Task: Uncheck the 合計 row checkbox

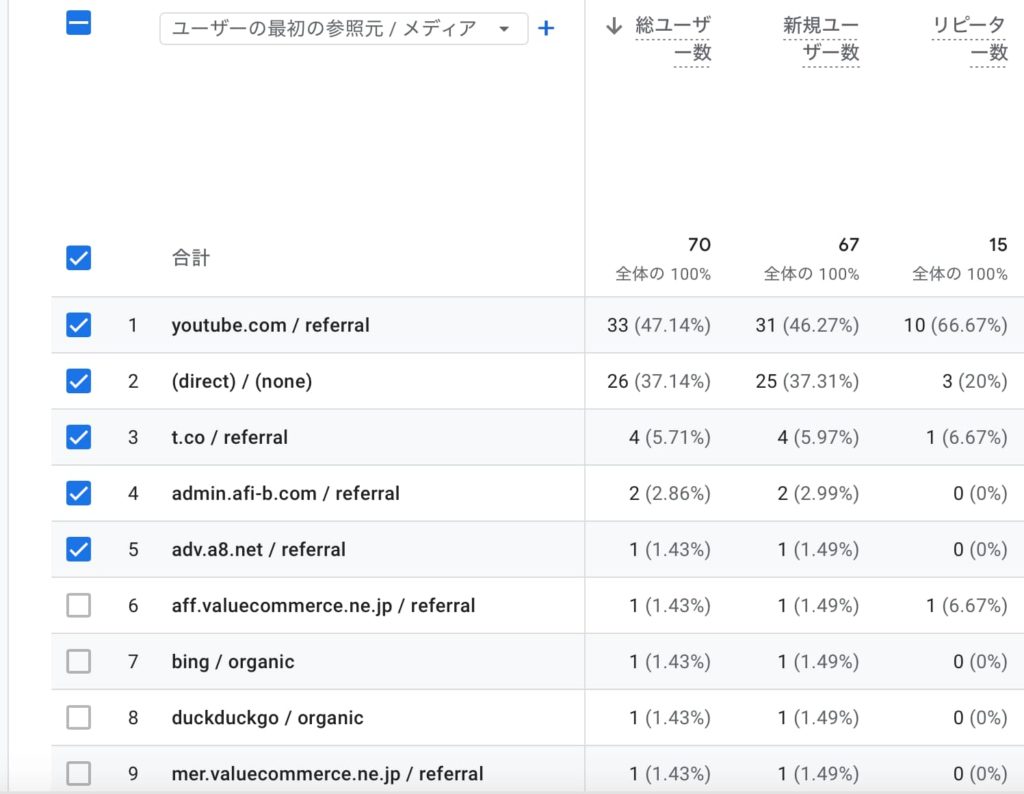Action: [78, 258]
